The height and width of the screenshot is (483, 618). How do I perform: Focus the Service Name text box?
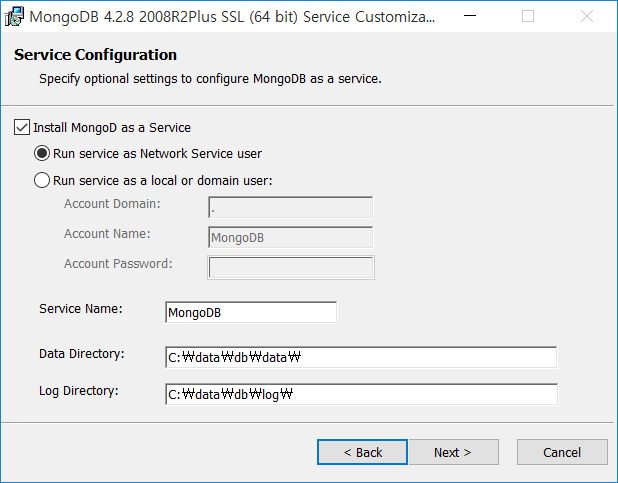[251, 312]
